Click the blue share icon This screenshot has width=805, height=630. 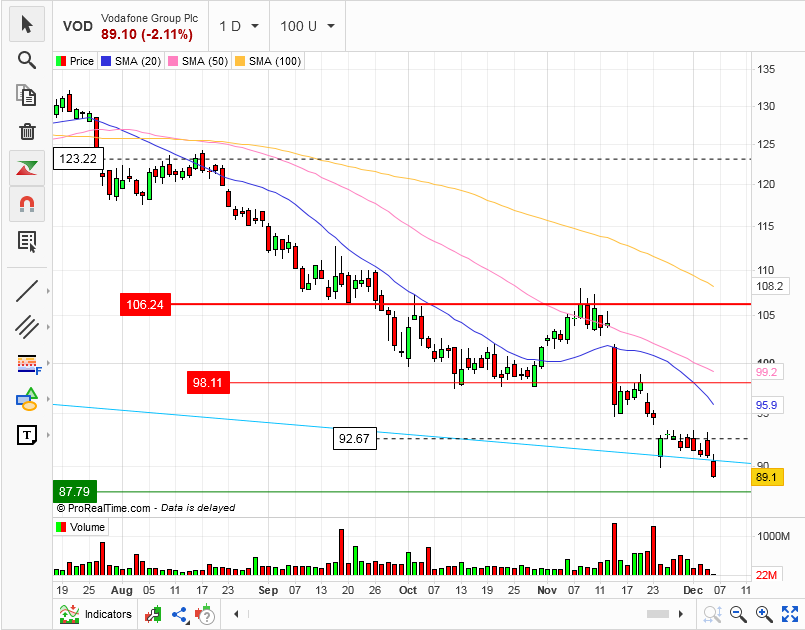pos(180,614)
